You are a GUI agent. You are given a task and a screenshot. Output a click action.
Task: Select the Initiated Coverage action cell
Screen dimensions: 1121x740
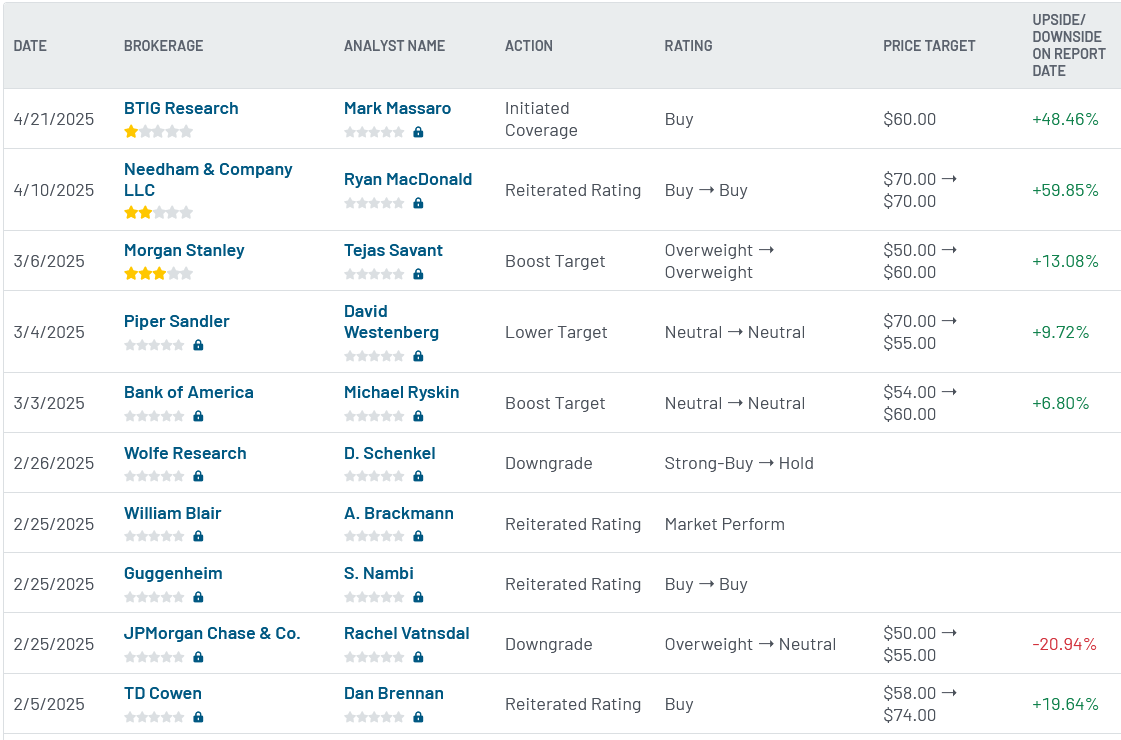pos(541,119)
